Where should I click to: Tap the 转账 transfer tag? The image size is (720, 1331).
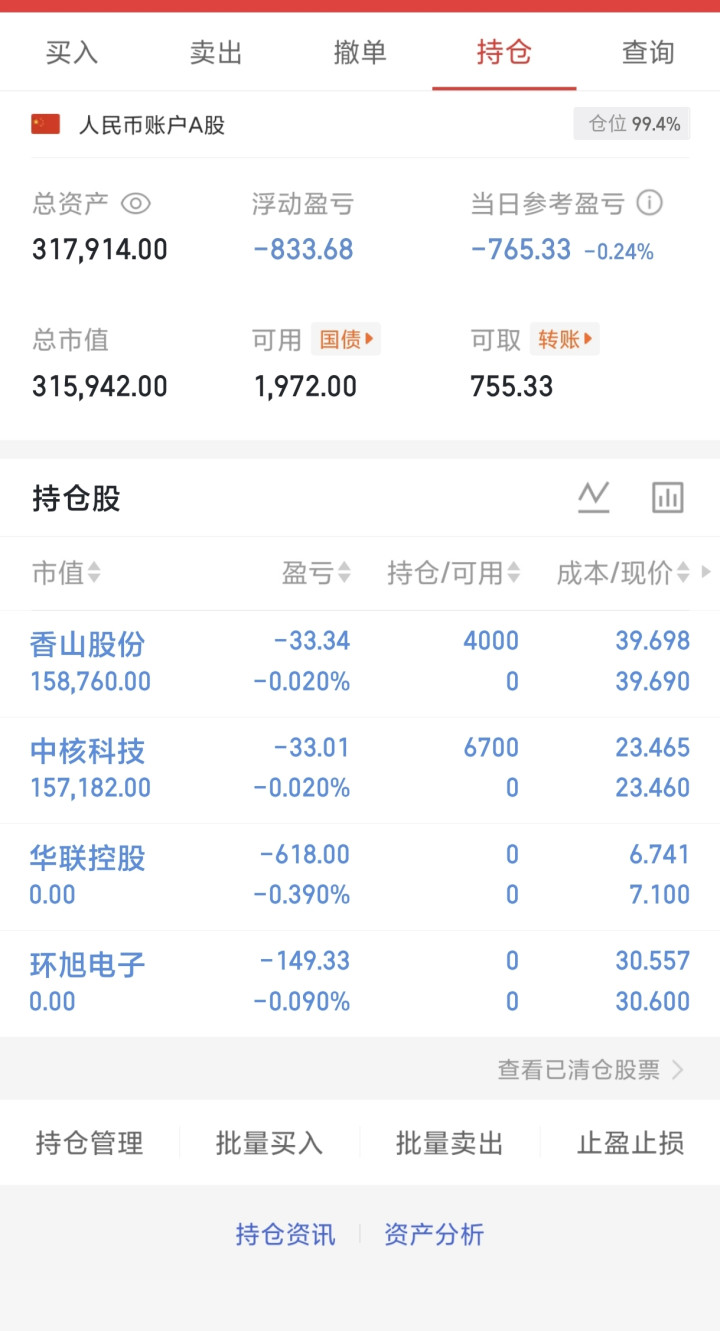(564, 340)
